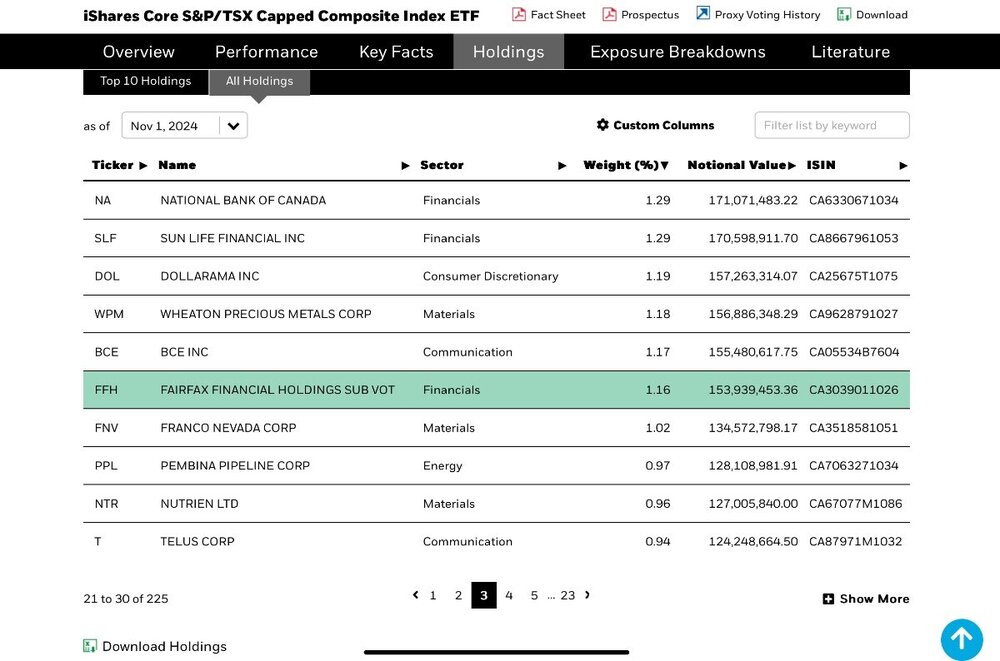Click Consumer Discretionary sector cell

point(490,276)
